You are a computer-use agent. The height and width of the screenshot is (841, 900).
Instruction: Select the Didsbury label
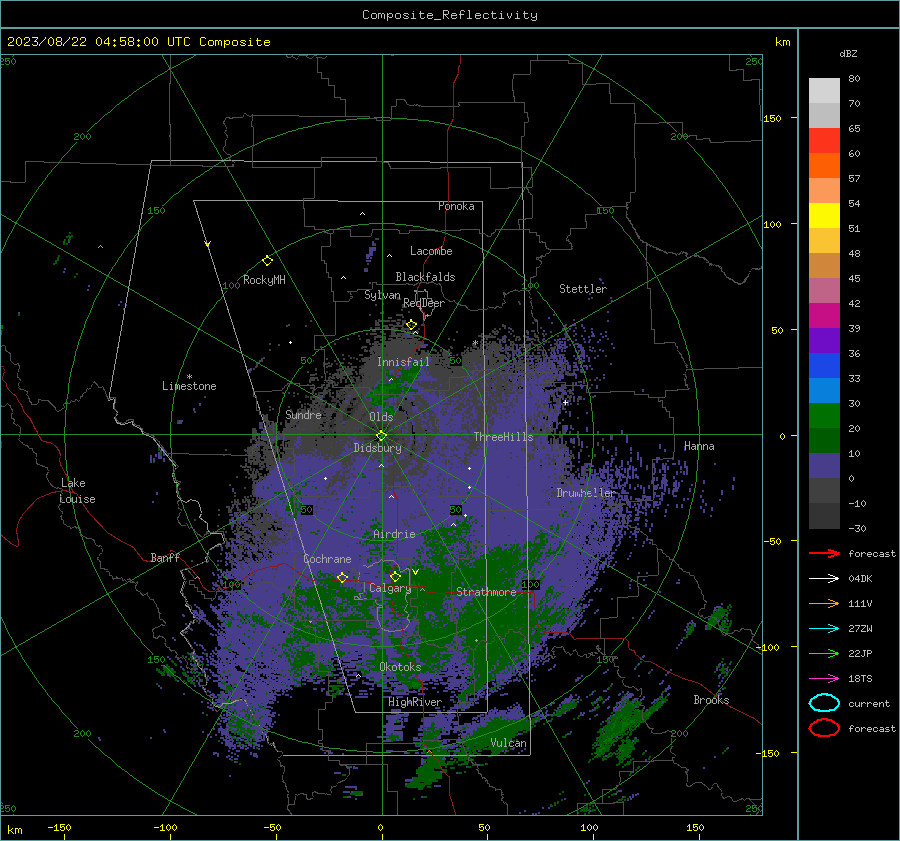[377, 448]
